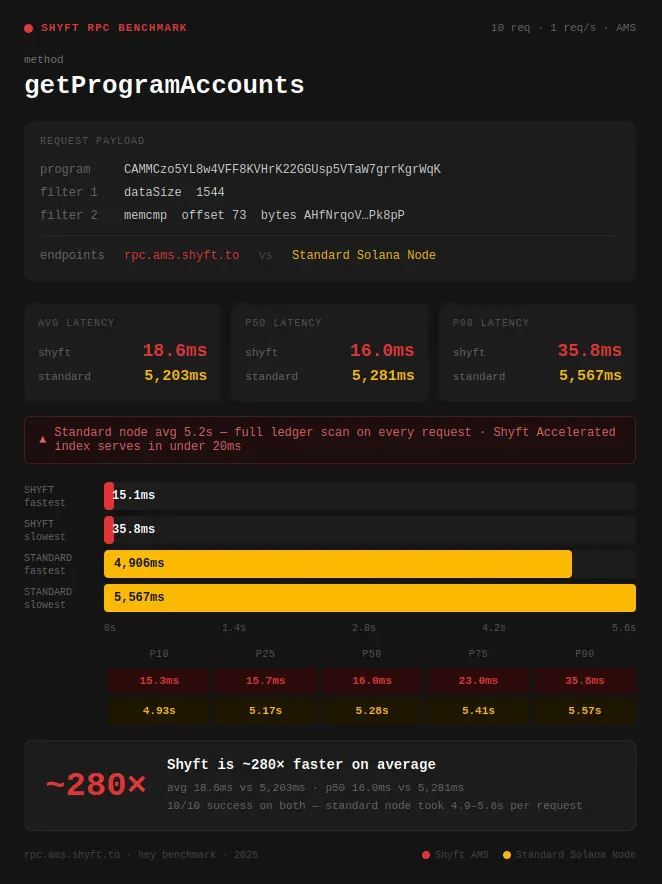The width and height of the screenshot is (662, 884).
Task: Click the 5.41s cell under P75
Action: point(478,711)
